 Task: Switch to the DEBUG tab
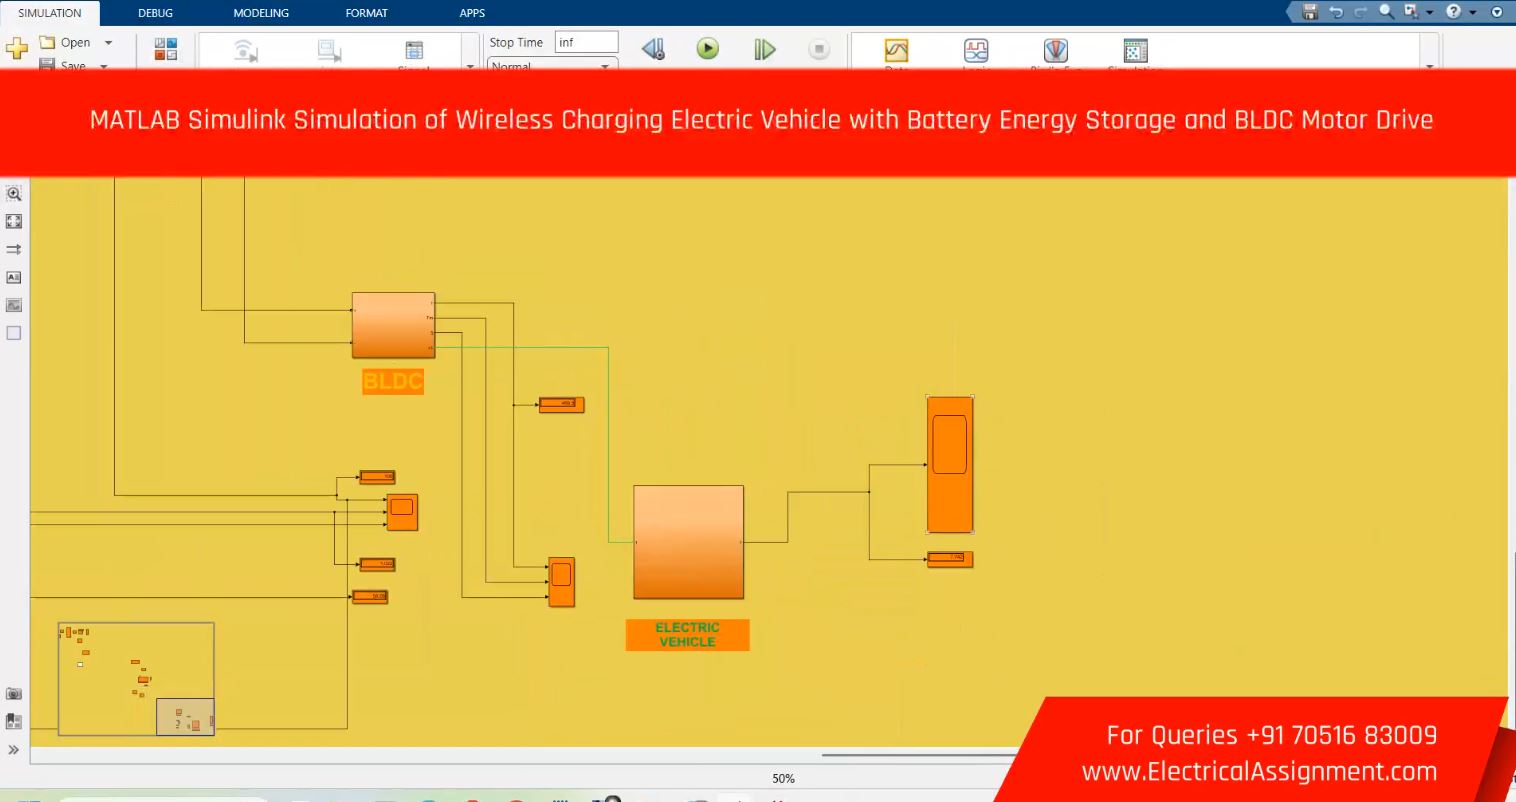click(x=155, y=13)
